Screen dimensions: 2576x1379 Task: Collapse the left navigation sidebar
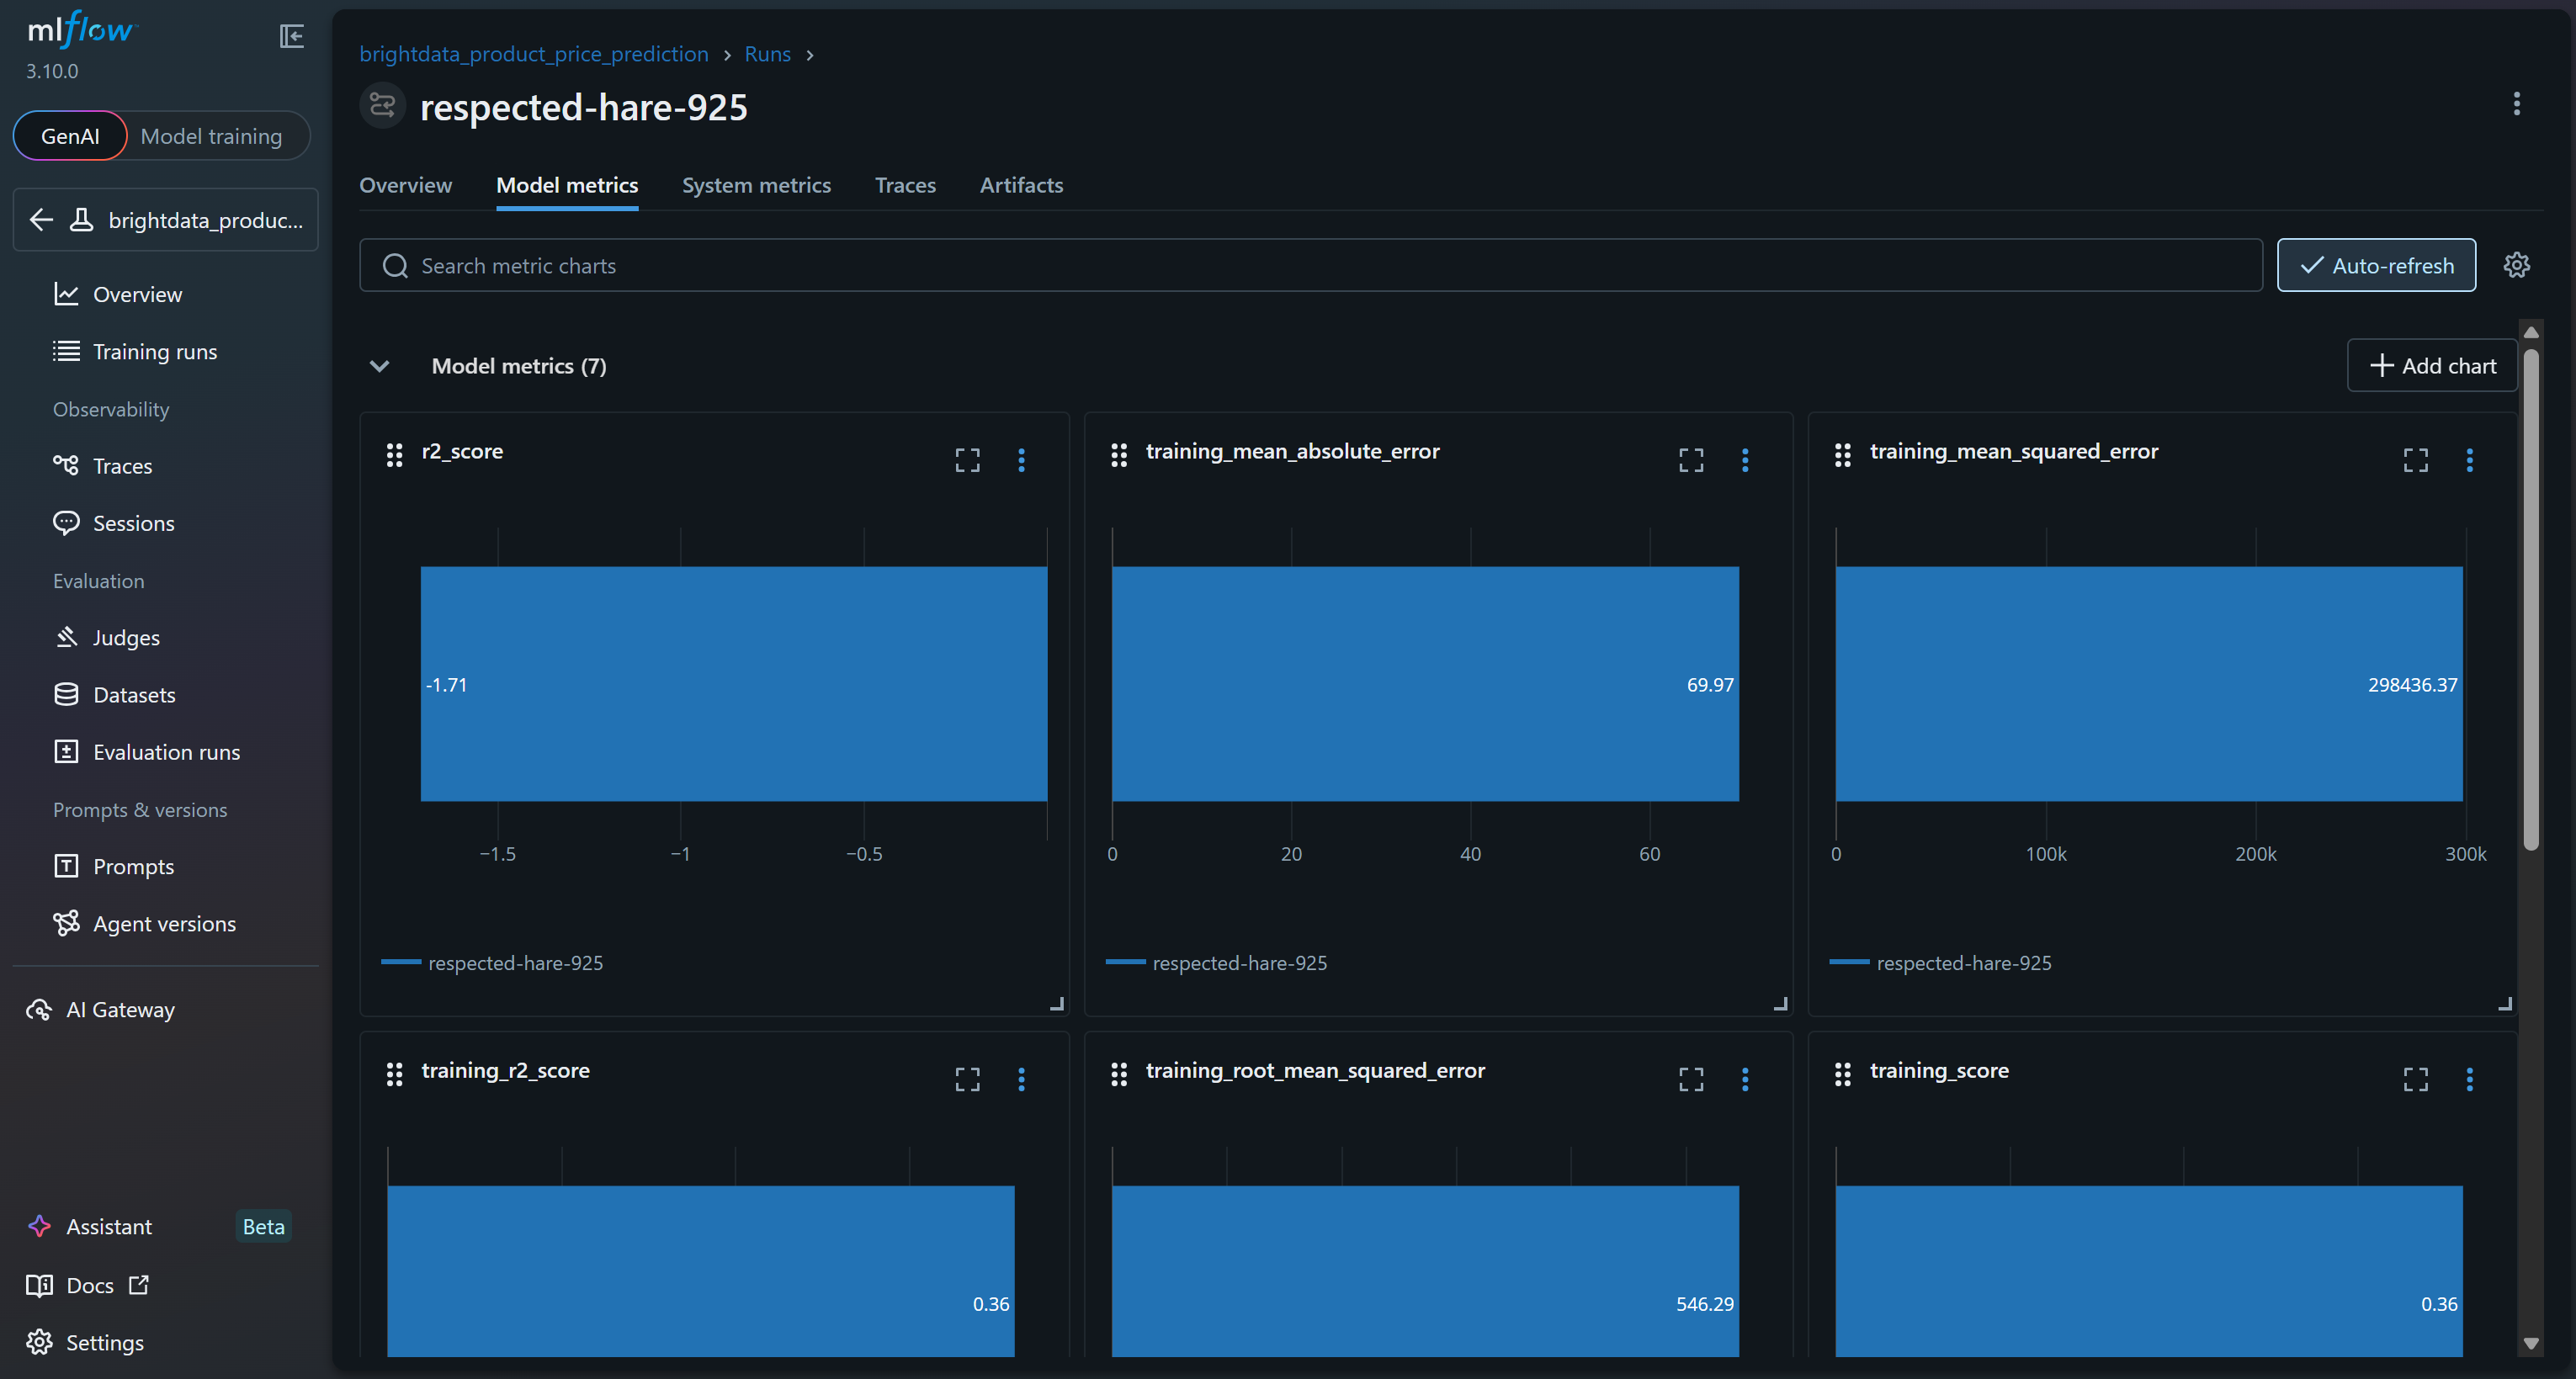point(291,36)
